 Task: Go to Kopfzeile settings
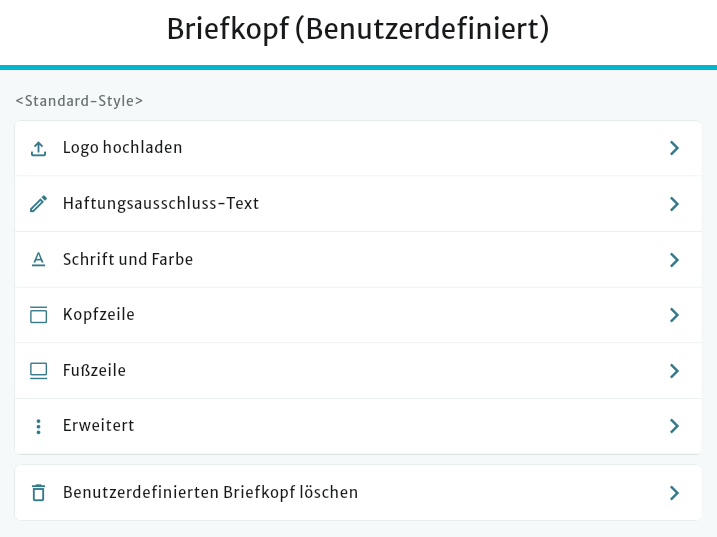[x=99, y=315]
